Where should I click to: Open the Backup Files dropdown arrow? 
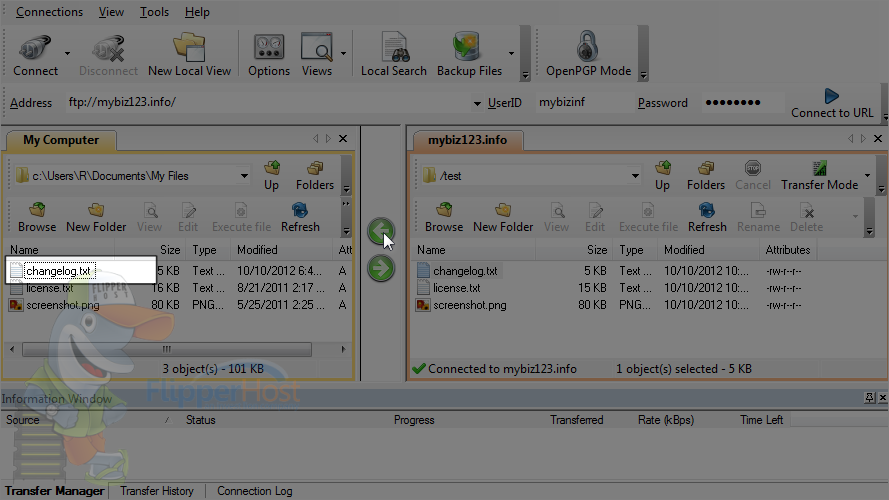pos(511,53)
